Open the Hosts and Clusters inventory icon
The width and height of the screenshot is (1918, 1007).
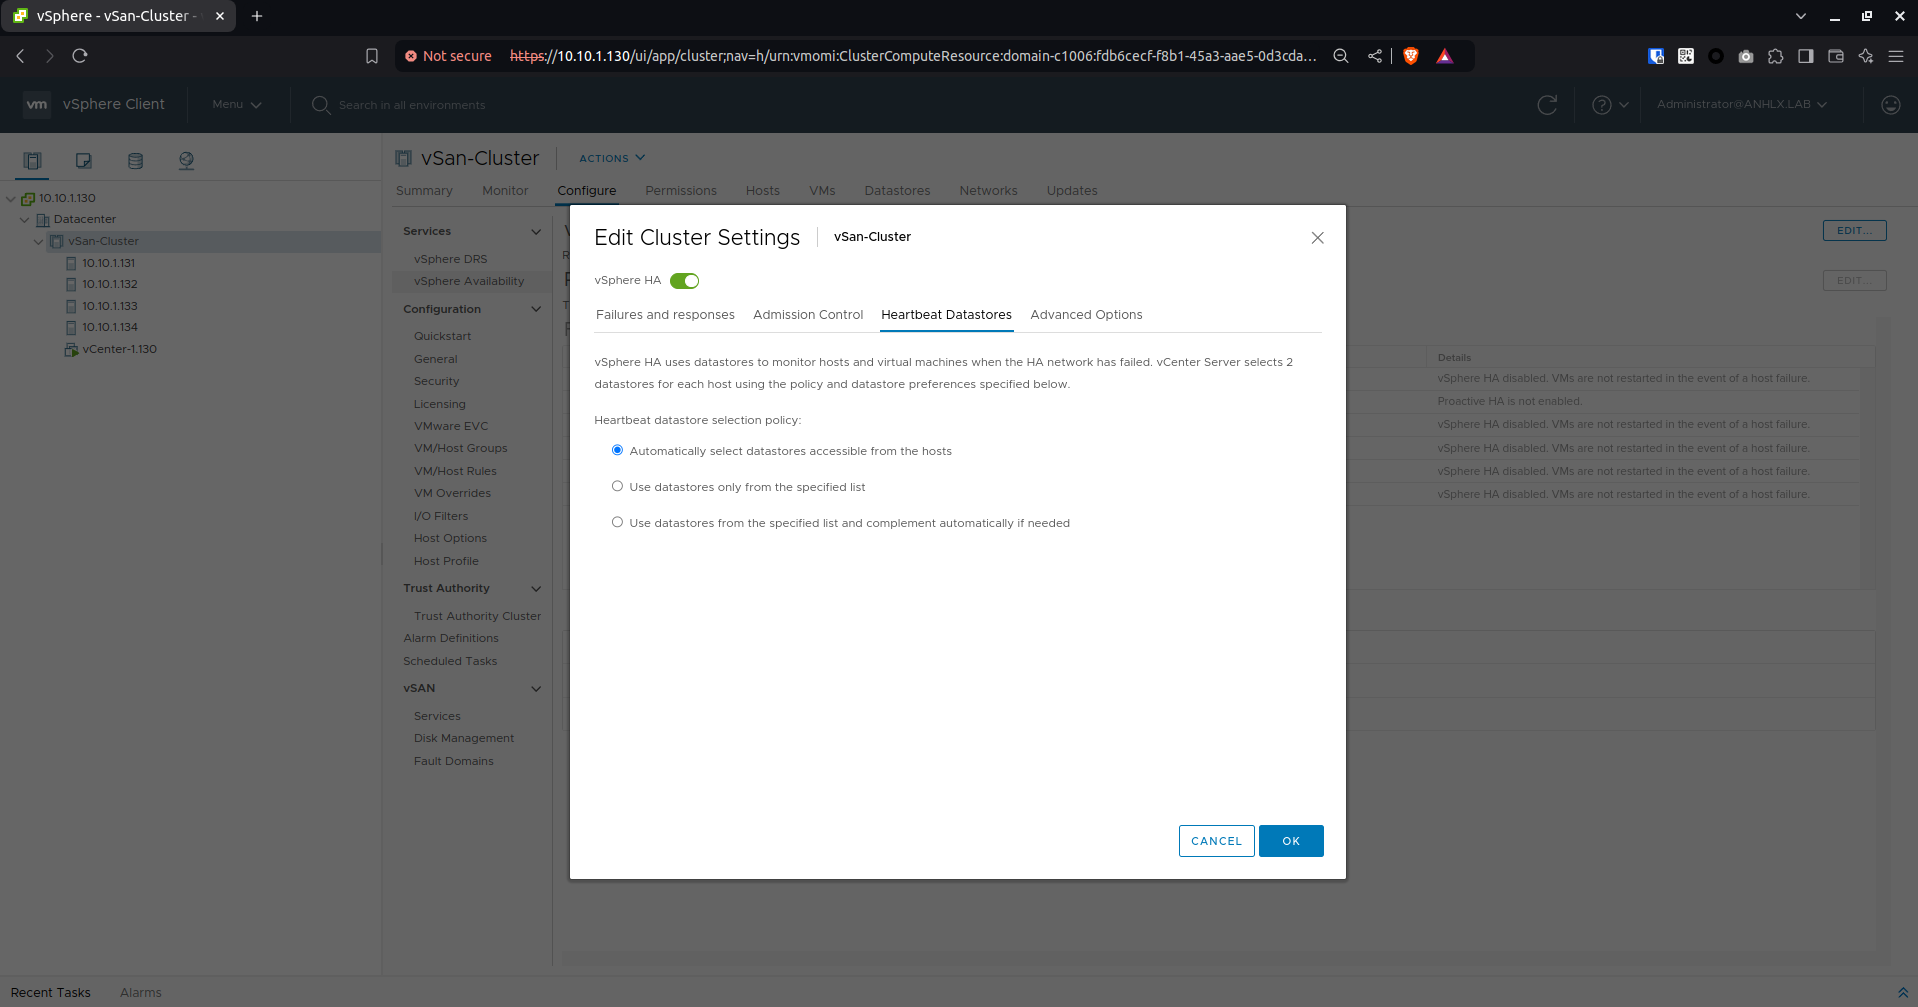coord(32,160)
